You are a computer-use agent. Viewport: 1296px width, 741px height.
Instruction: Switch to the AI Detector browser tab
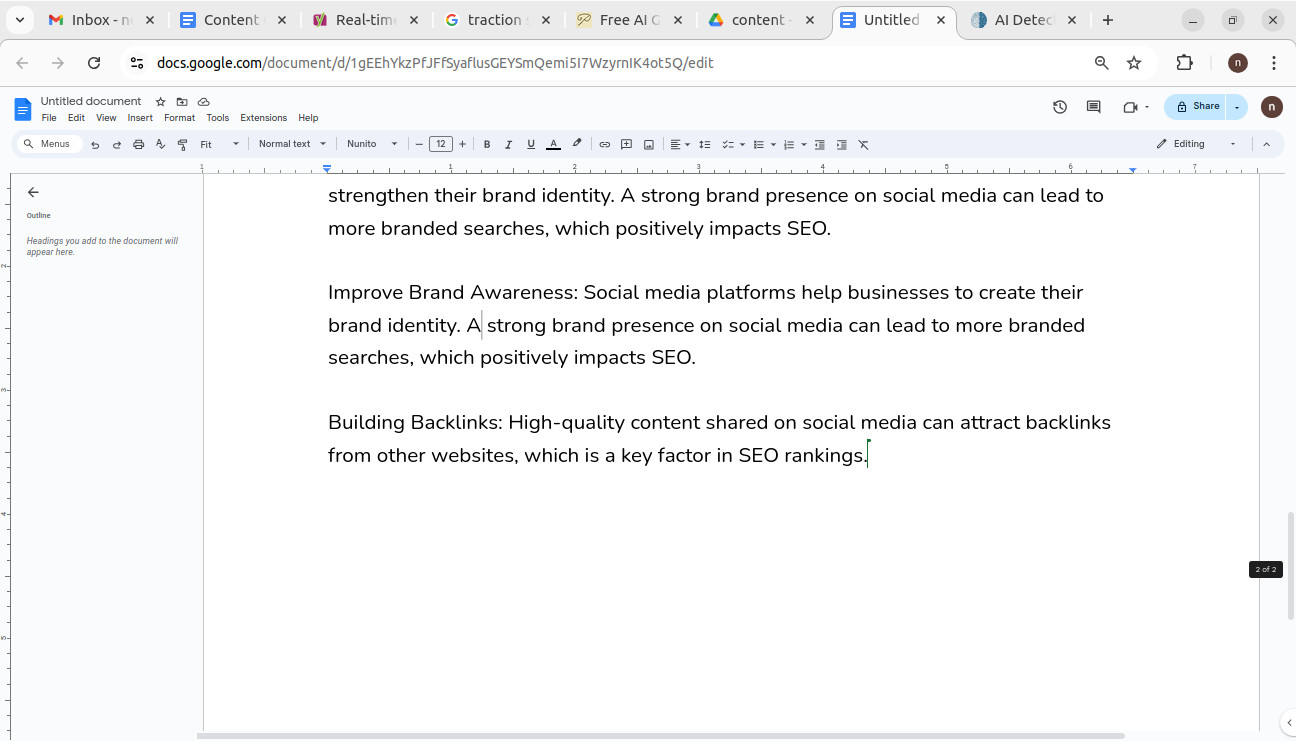[x=1022, y=20]
